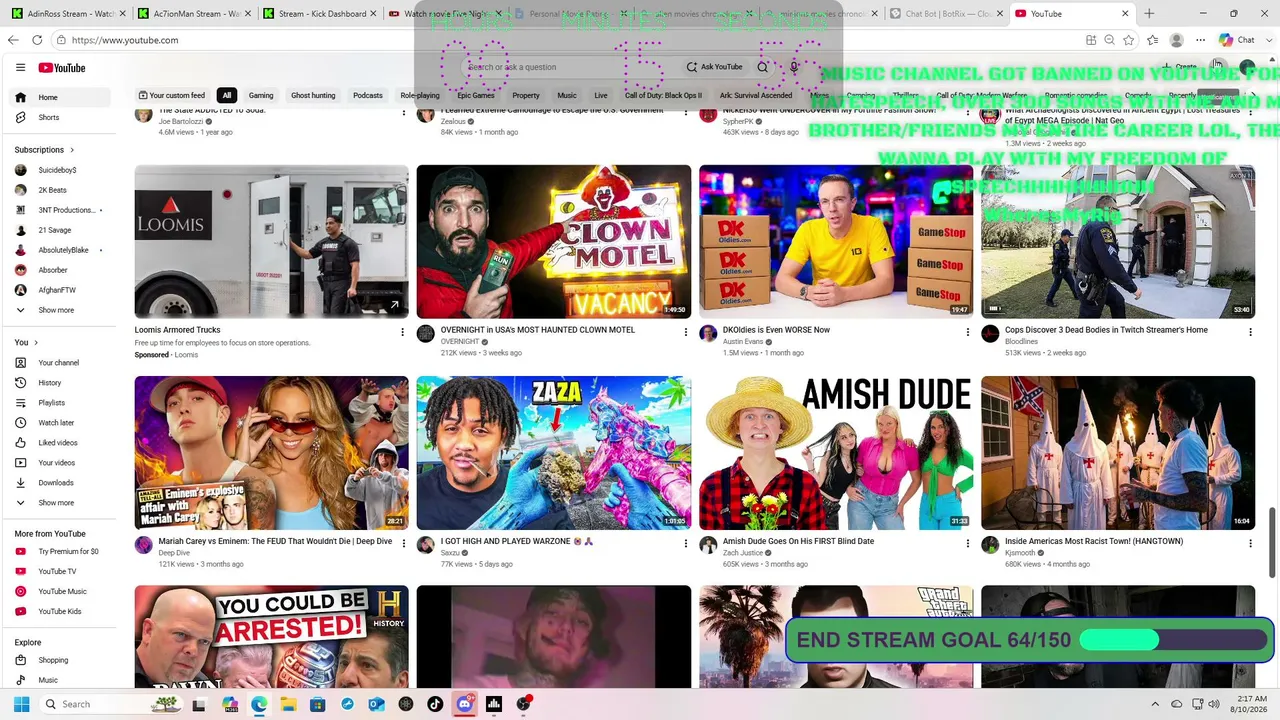Image resolution: width=1280 pixels, height=720 pixels.
Task: Open a new browser tab
Action: 1149,14
